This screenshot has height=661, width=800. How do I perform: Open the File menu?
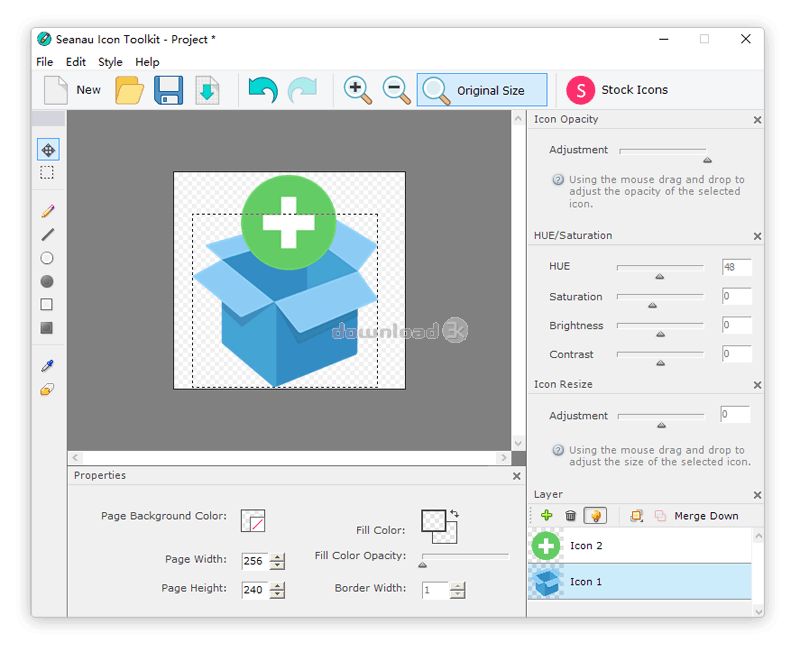44,62
